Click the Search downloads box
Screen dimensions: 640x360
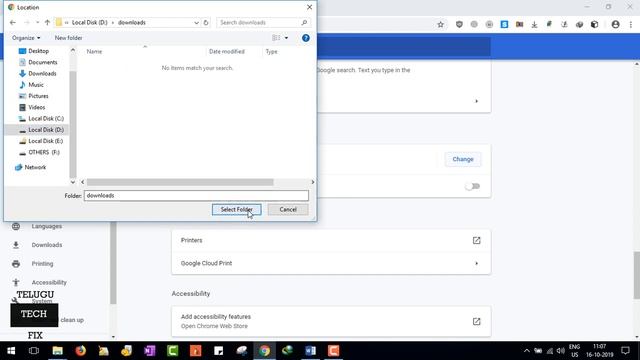(263, 22)
